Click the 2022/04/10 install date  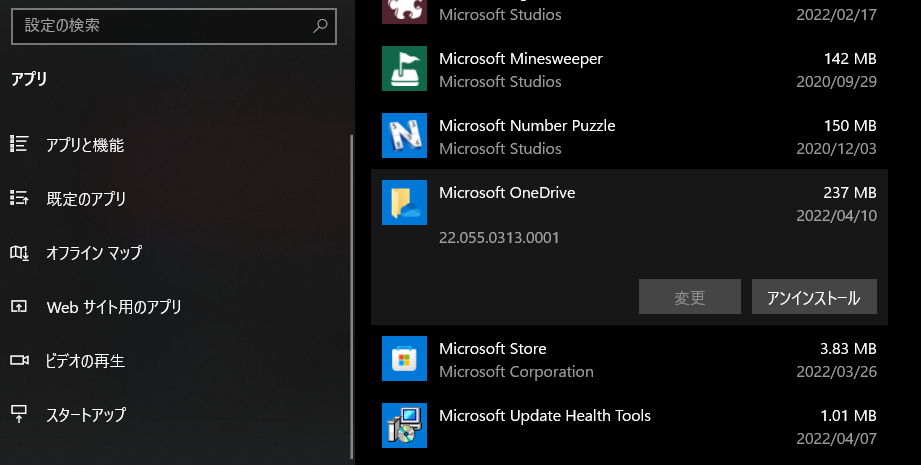pyautogui.click(x=836, y=215)
